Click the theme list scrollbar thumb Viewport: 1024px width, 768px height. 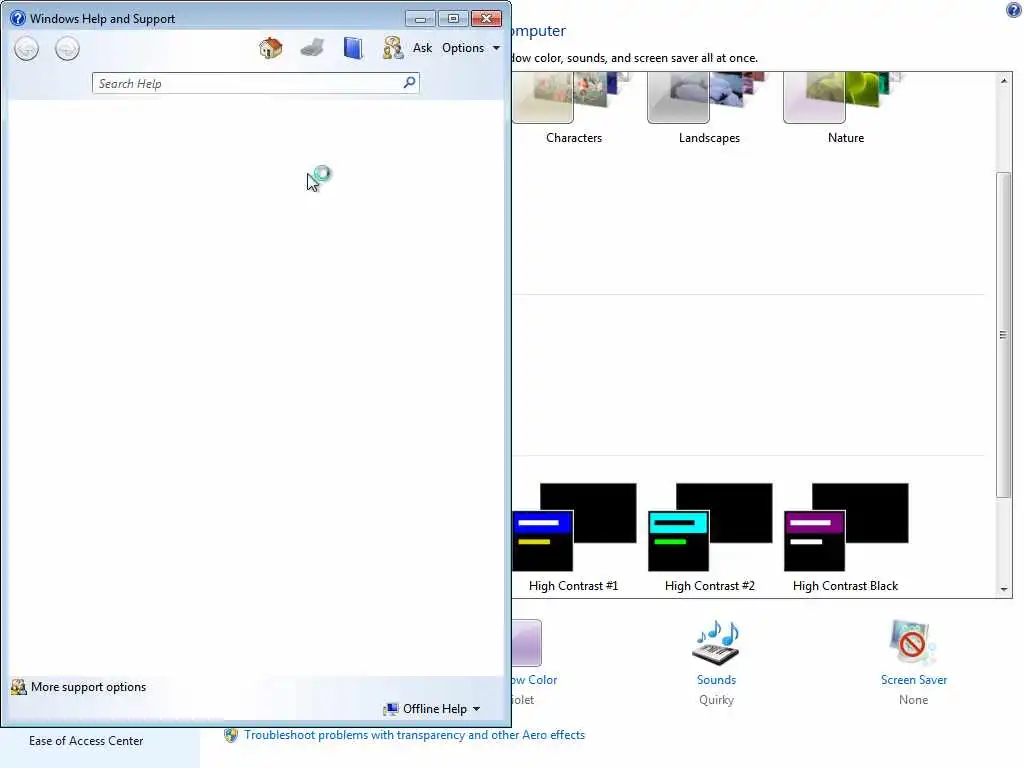coord(1004,334)
